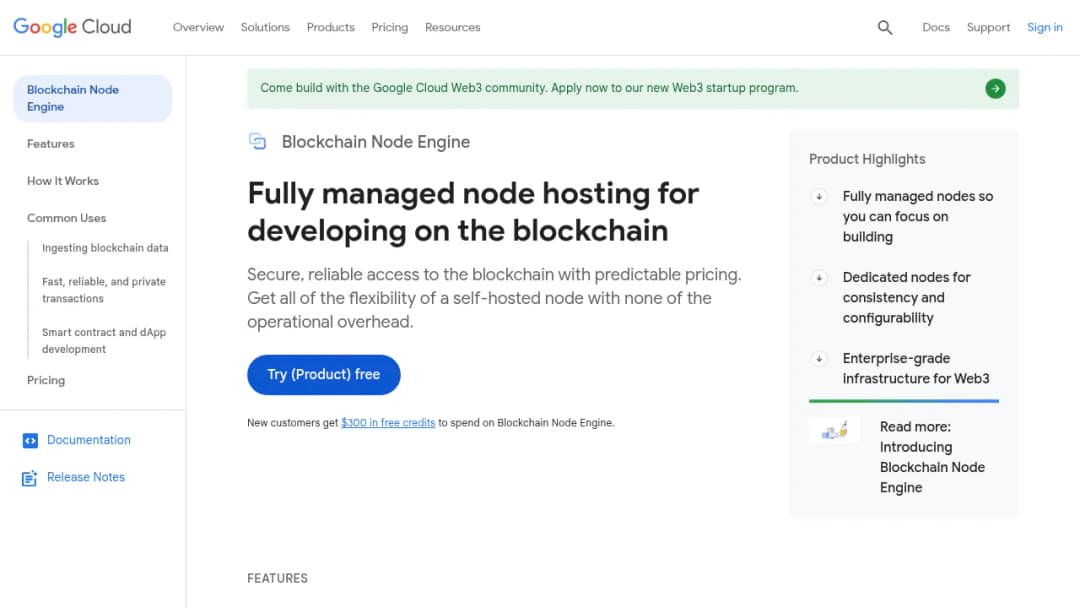The height and width of the screenshot is (608, 1080).
Task: Click the Release Notes icon
Action: click(x=30, y=478)
